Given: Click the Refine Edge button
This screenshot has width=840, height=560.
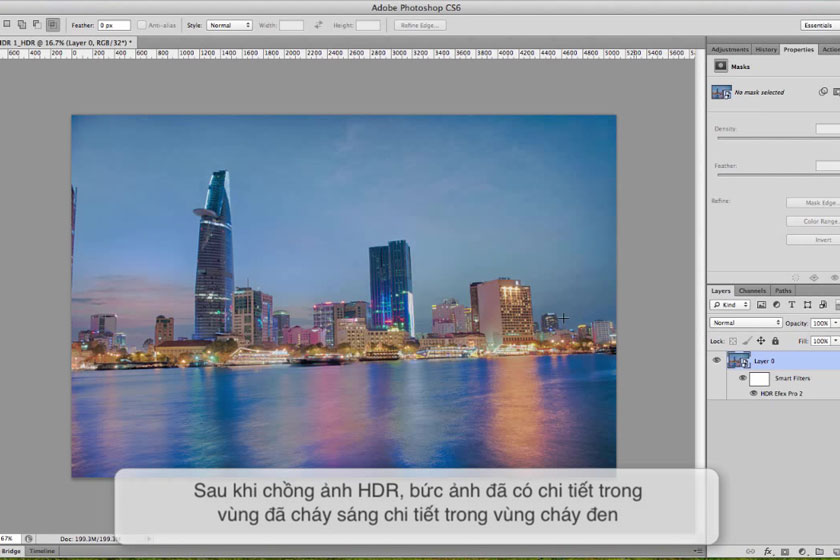Looking at the screenshot, I should 420,25.
